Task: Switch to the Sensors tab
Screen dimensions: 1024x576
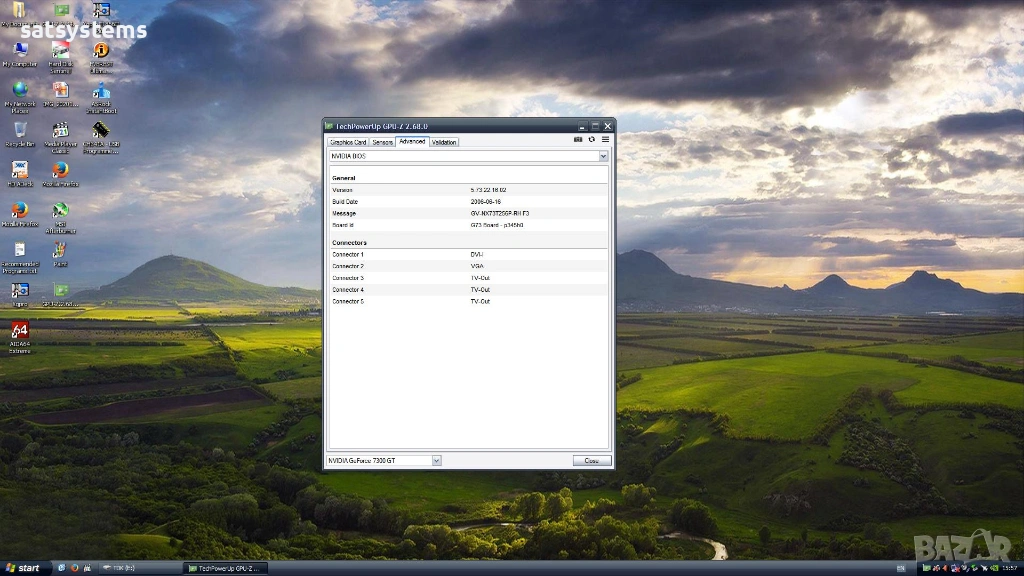Action: click(382, 142)
